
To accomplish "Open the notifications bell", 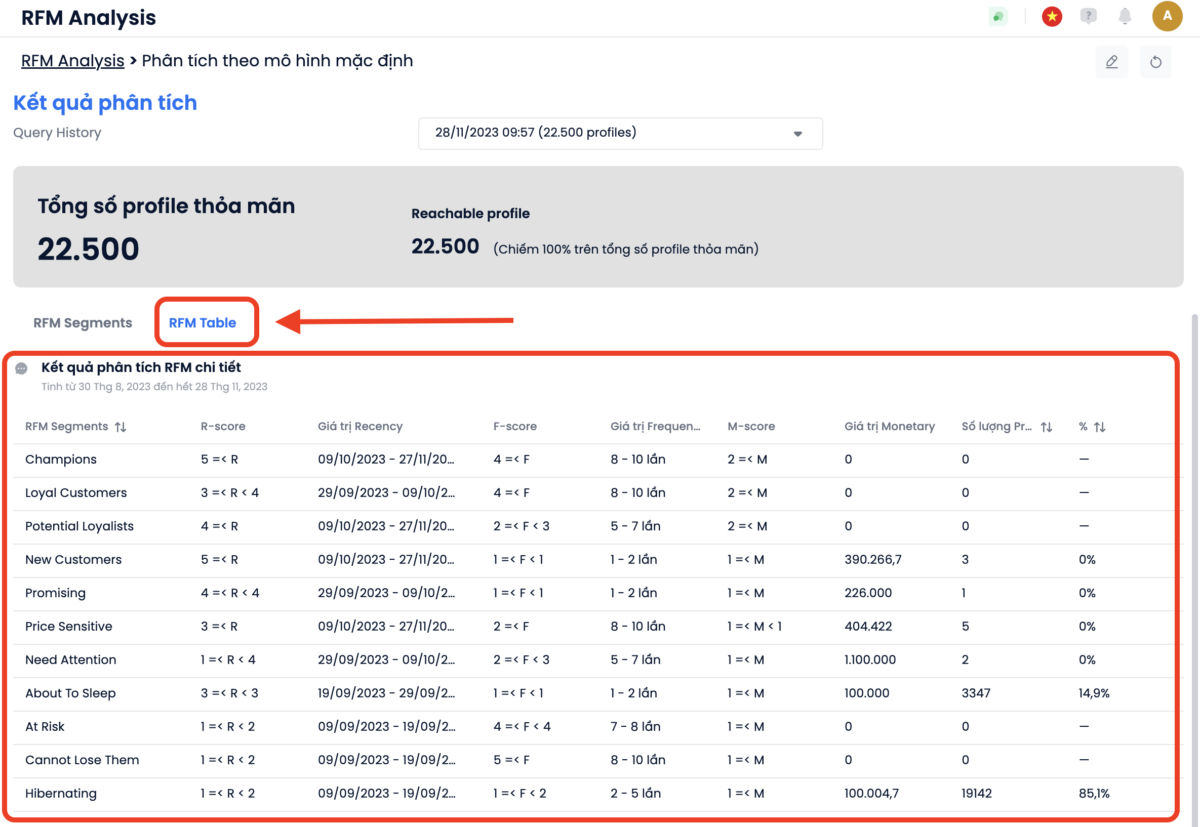I will [1125, 17].
